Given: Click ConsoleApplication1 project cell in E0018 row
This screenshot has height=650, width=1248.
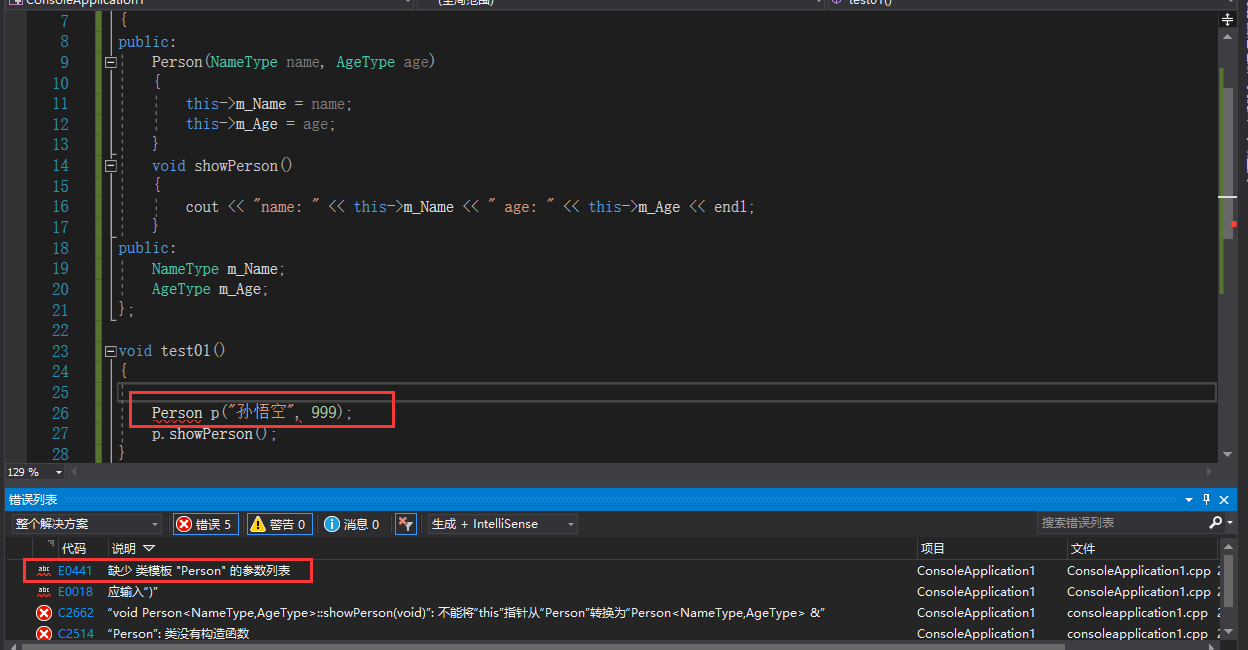Looking at the screenshot, I should point(976,592).
